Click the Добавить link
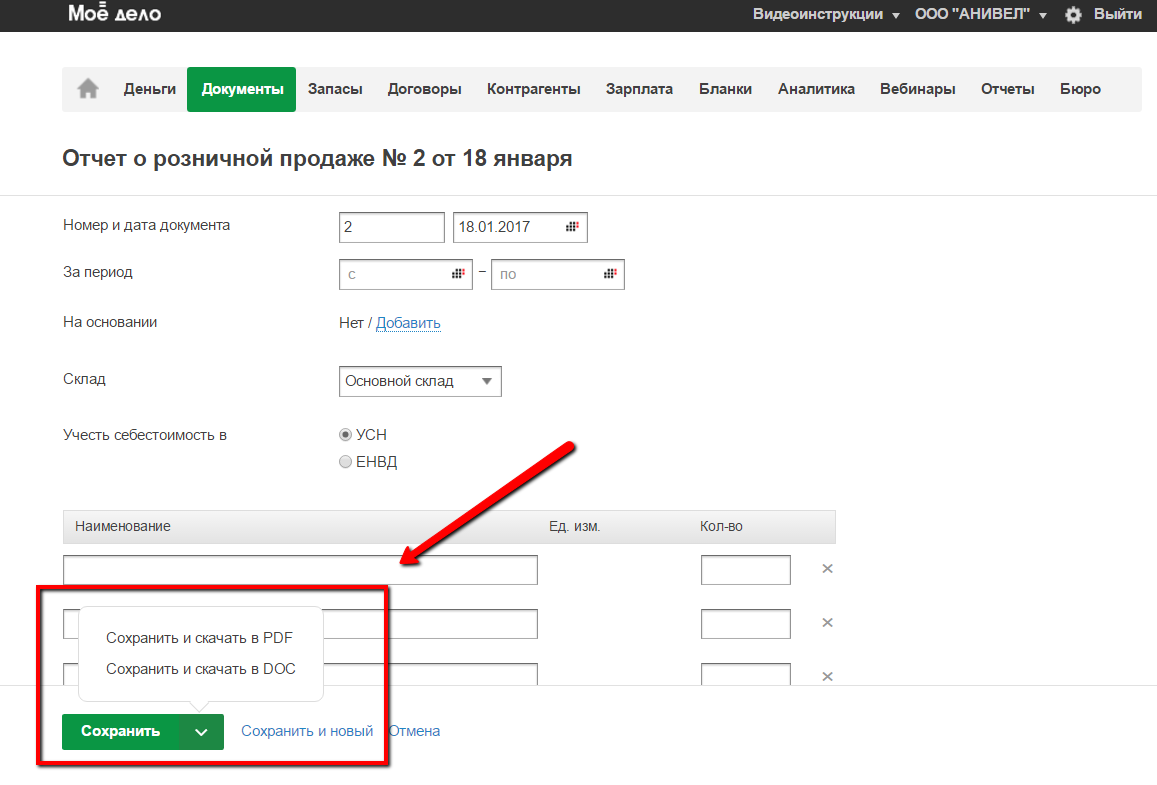Viewport: 1157px width, 785px height. [408, 323]
